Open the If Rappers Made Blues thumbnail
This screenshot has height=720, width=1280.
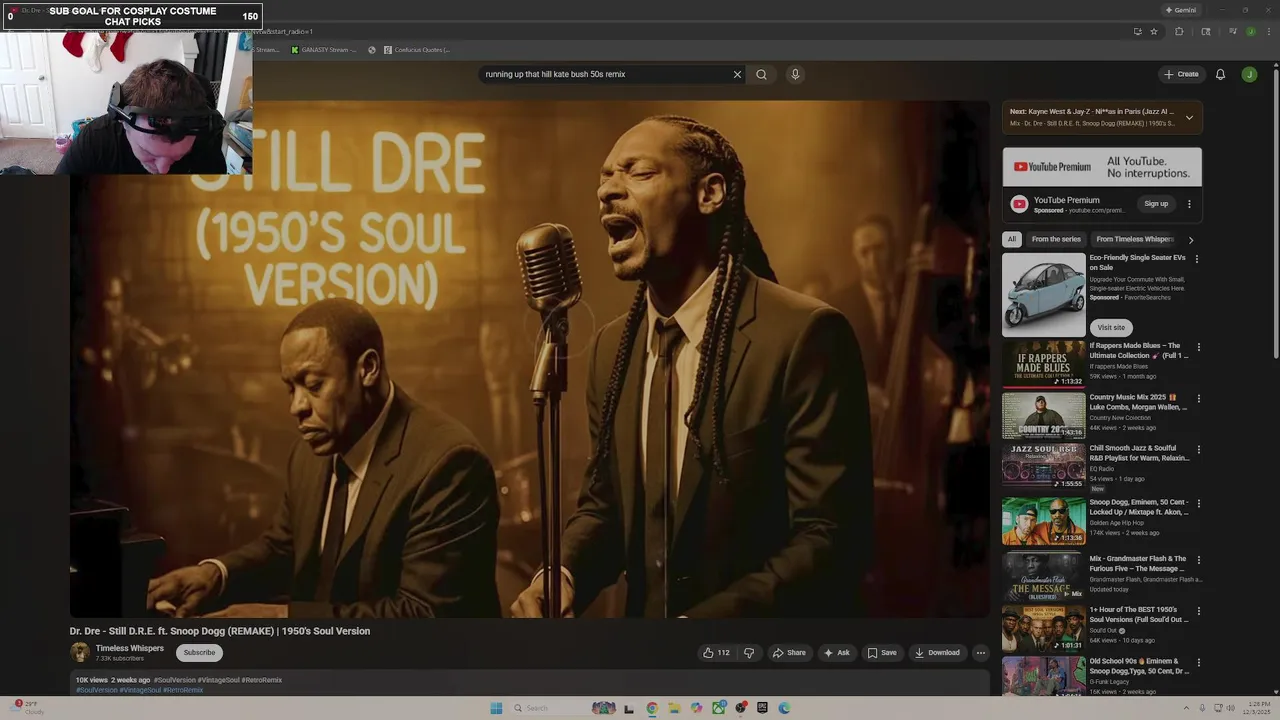tap(1043, 364)
